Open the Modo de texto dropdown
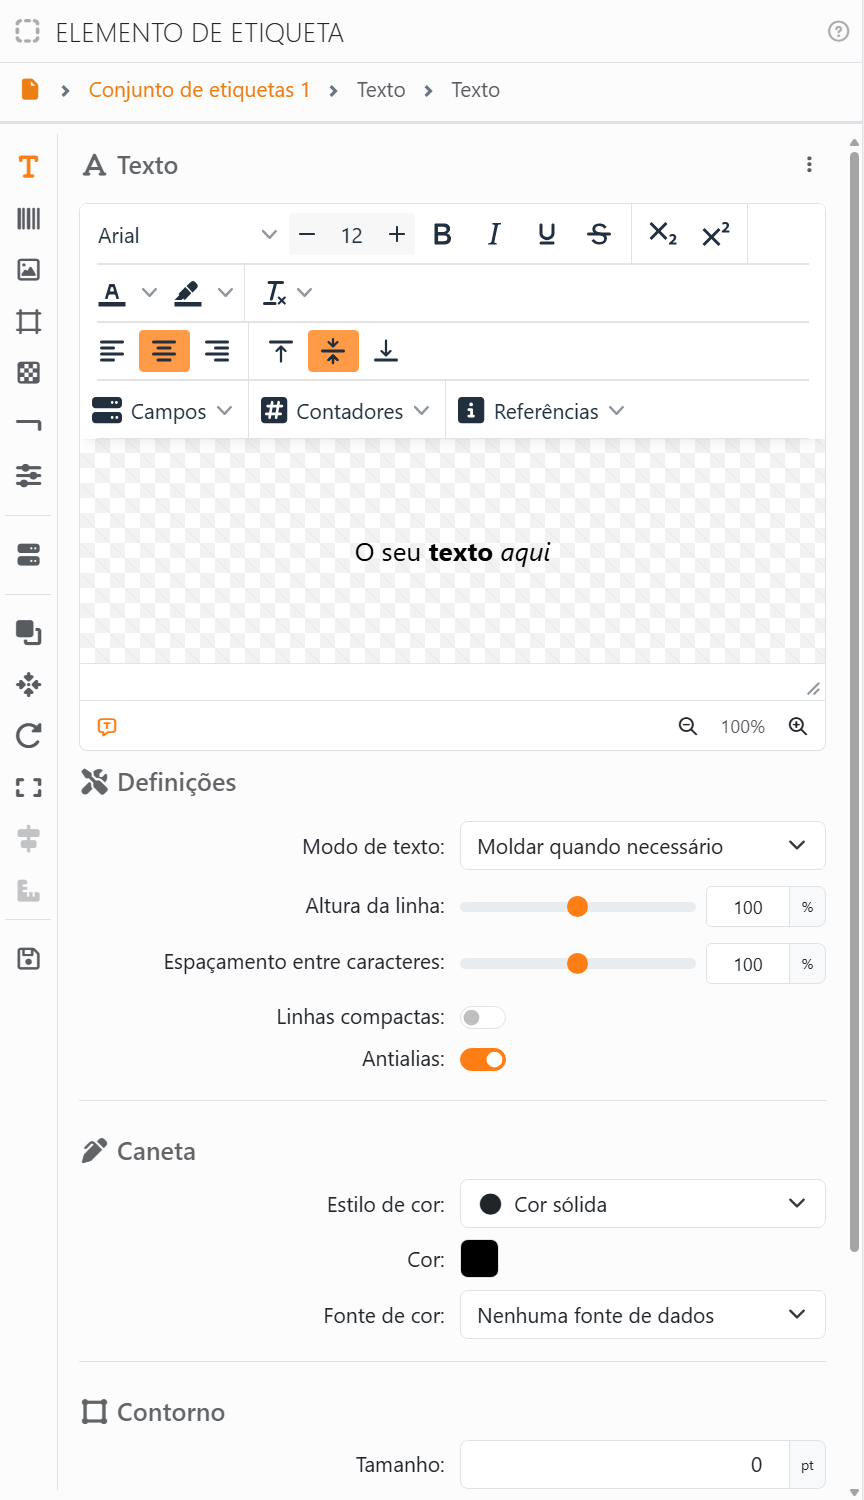 coord(643,846)
